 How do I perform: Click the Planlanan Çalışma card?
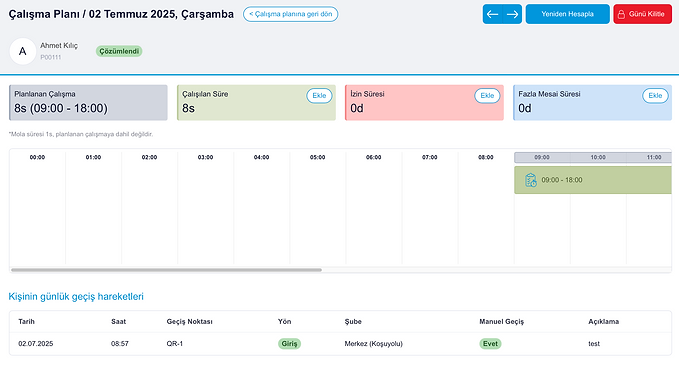pyautogui.click(x=88, y=103)
